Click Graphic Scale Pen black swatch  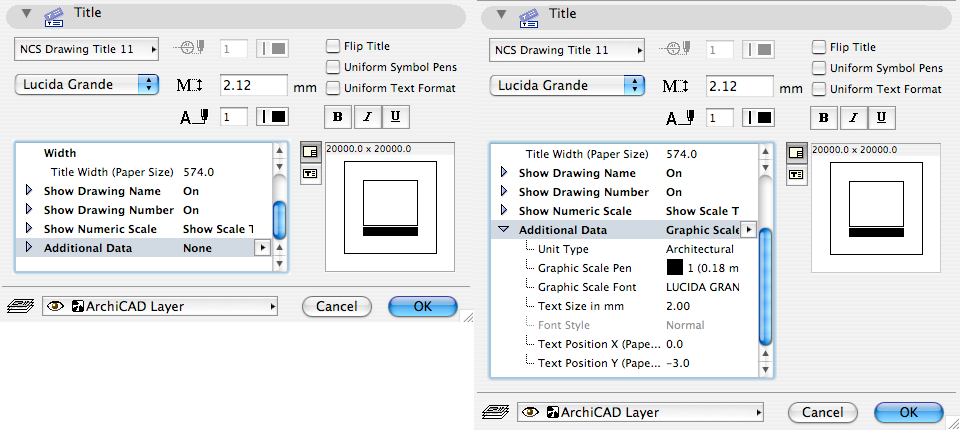coord(674,268)
